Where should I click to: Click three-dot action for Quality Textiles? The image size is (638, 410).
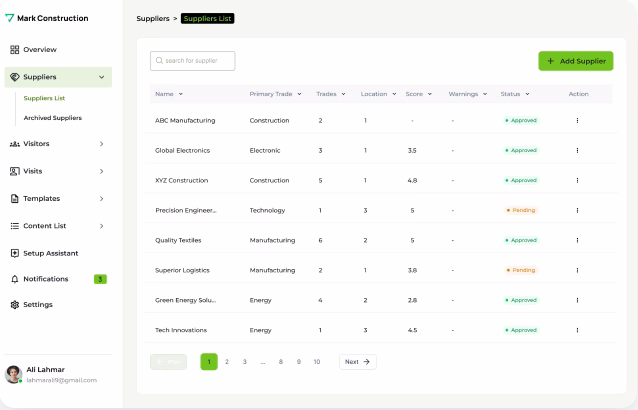pyautogui.click(x=577, y=240)
